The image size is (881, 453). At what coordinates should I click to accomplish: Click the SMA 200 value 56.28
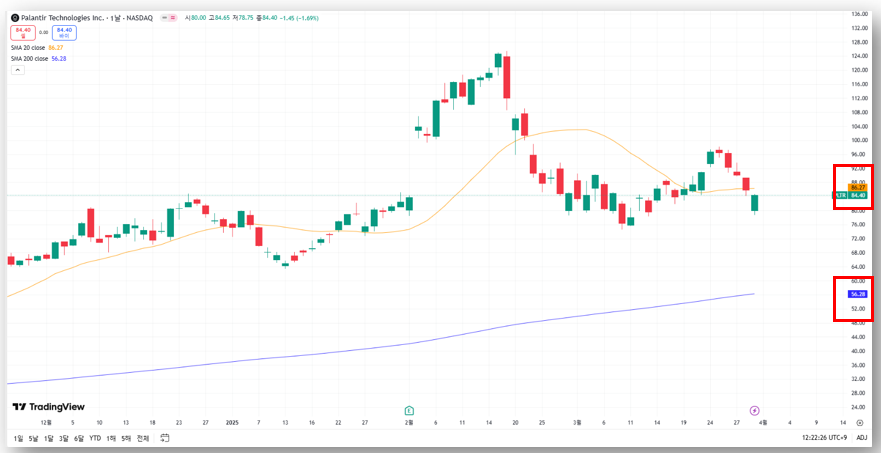(59, 58)
